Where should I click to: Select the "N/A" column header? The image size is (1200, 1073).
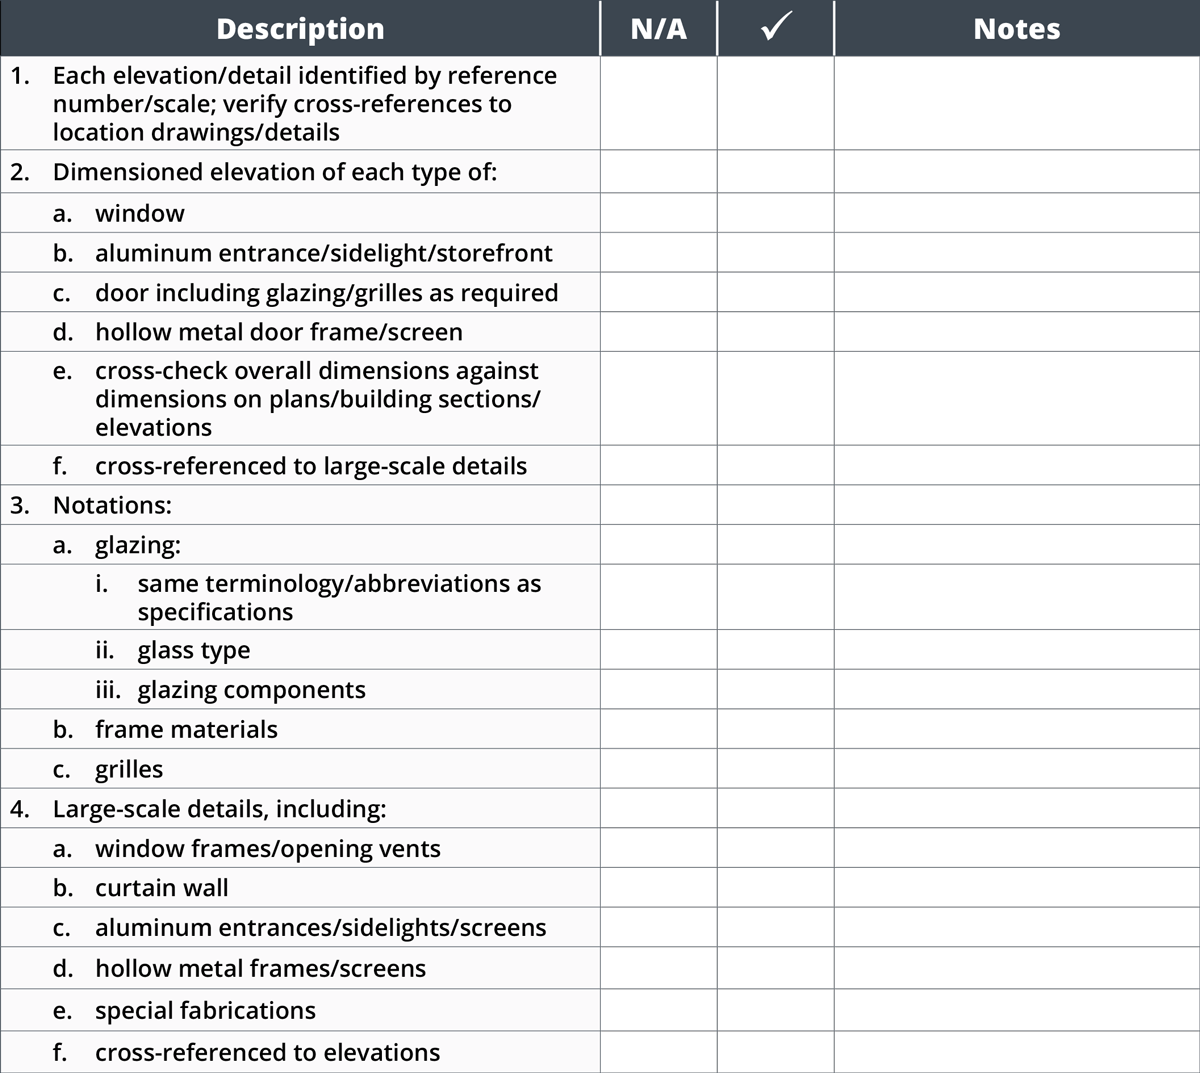(x=659, y=29)
